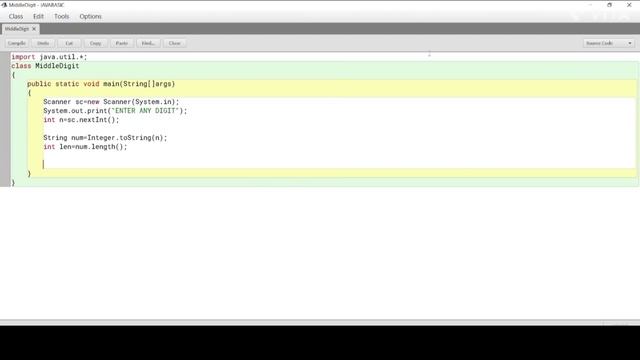Click the 'int len=num.length();' line
The width and height of the screenshot is (640, 360).
pyautogui.click(x=85, y=147)
